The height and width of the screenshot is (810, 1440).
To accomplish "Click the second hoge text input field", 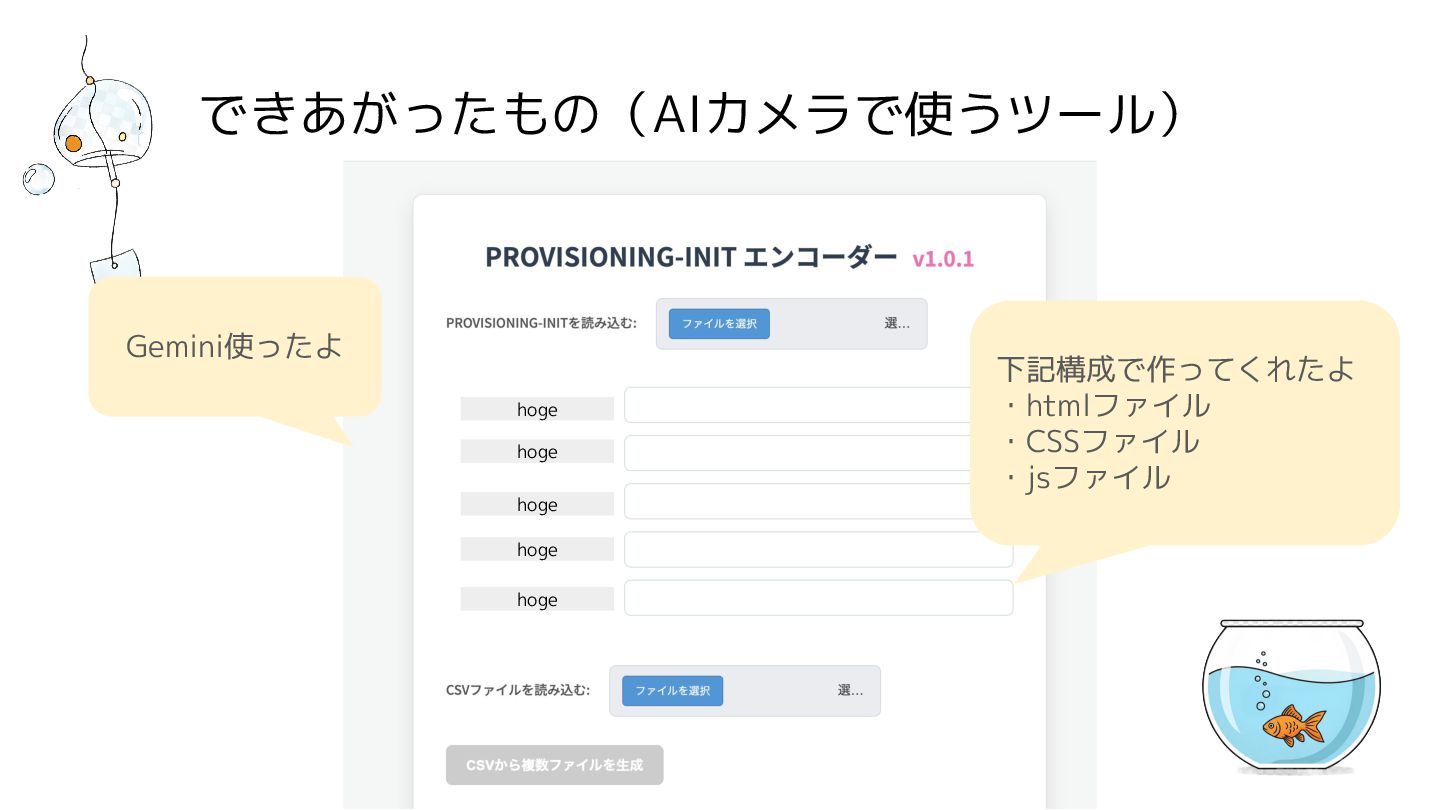I will pos(818,453).
